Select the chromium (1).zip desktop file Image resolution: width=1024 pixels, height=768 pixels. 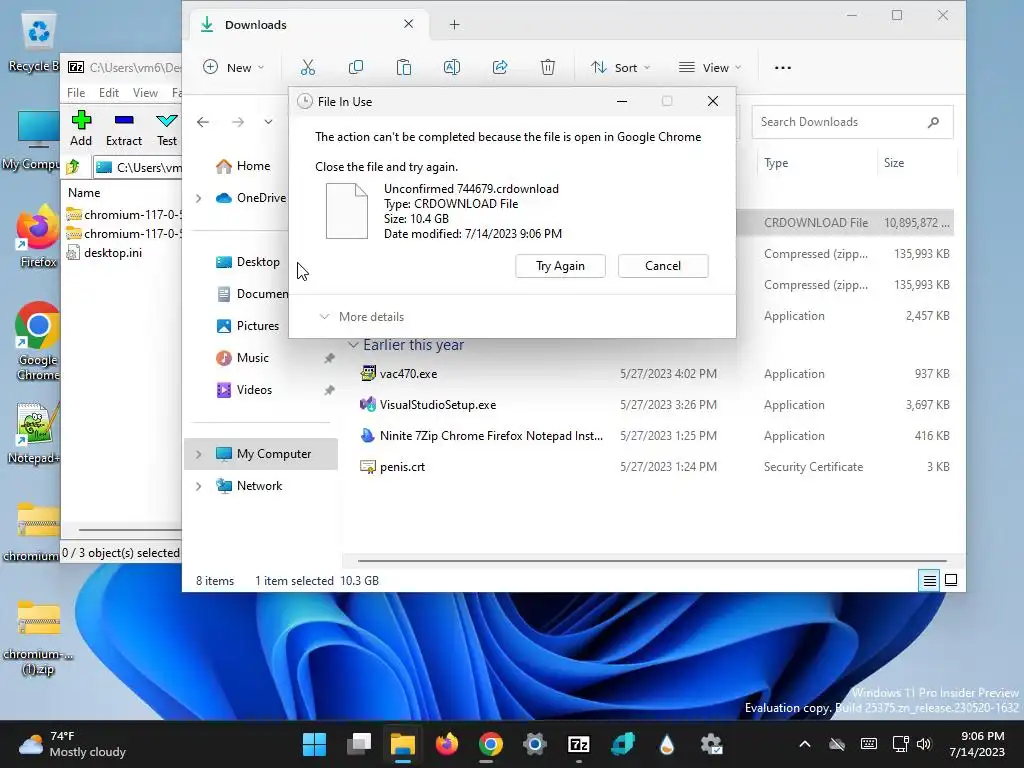click(38, 637)
